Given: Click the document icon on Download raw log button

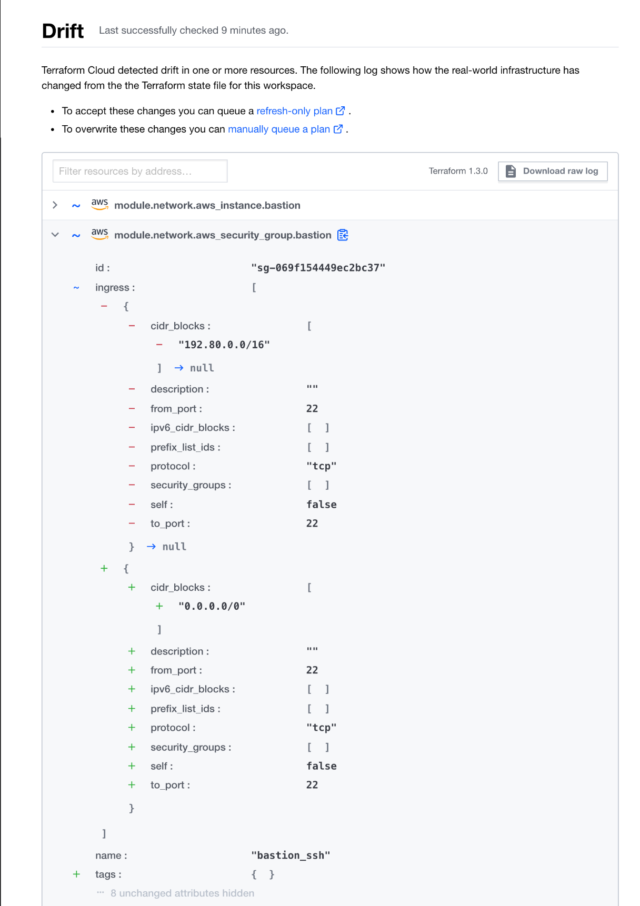Looking at the screenshot, I should point(510,170).
